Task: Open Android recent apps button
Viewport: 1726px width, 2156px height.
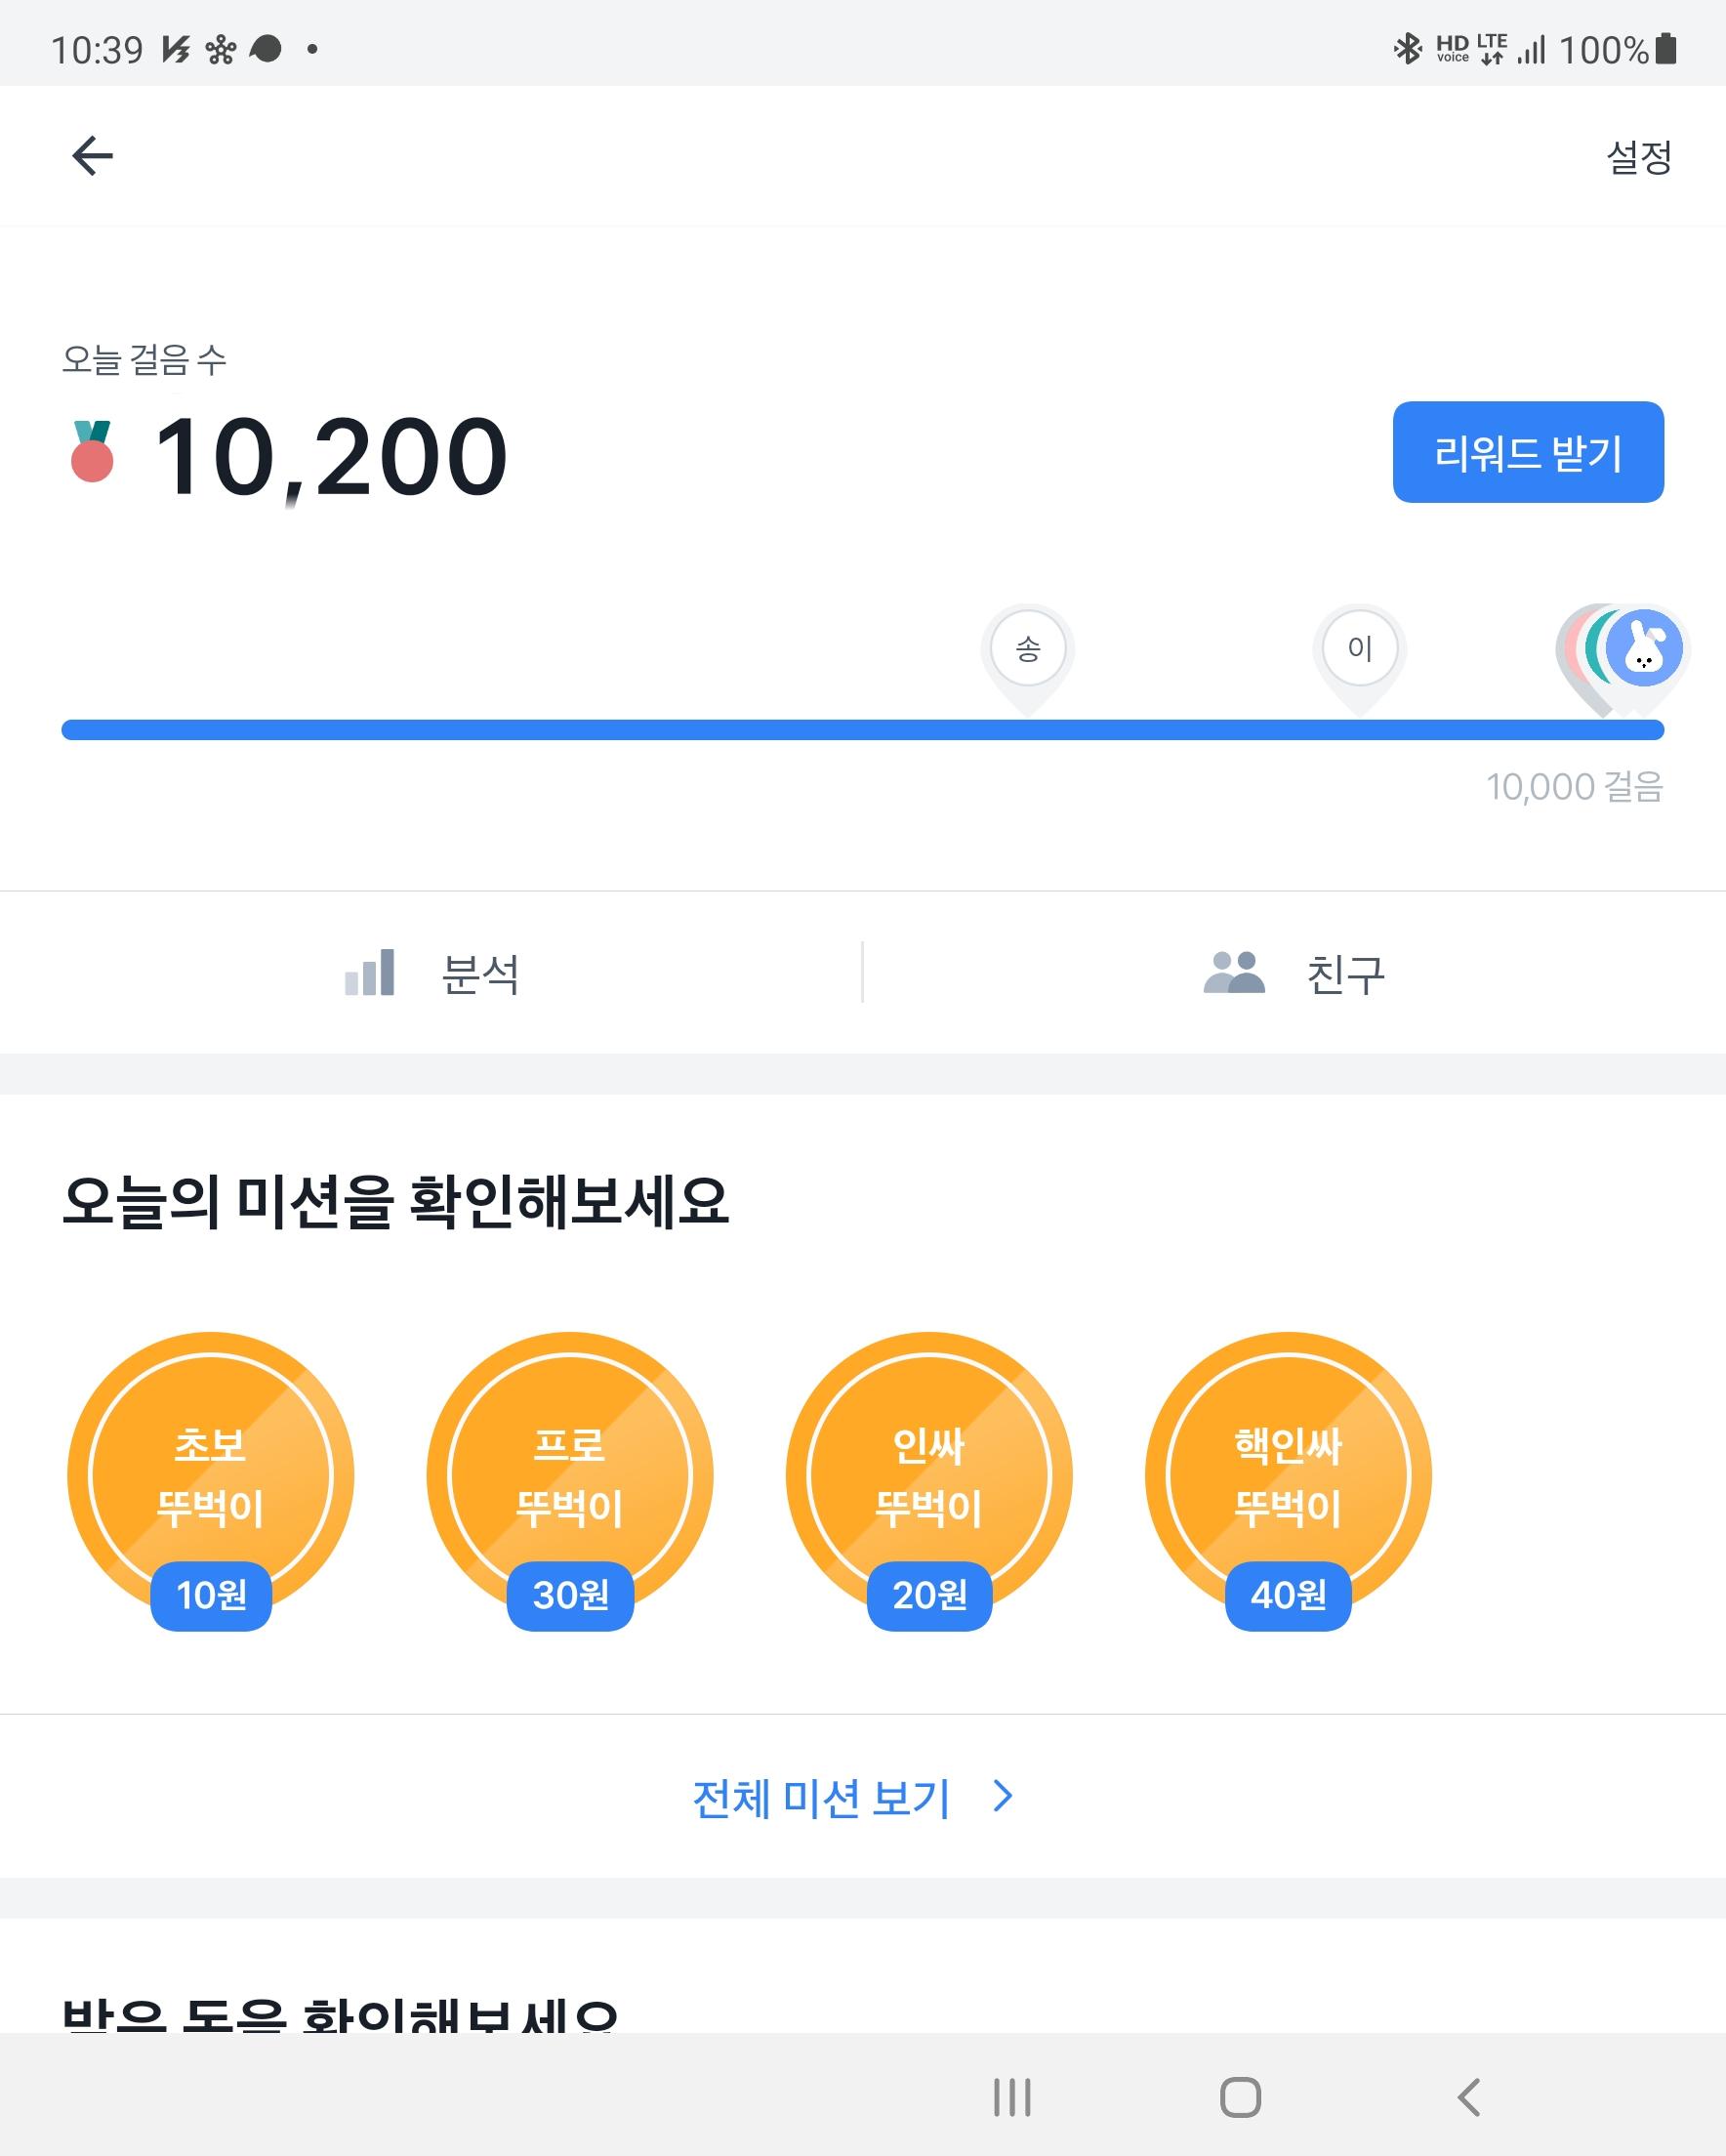Action: point(1011,2097)
